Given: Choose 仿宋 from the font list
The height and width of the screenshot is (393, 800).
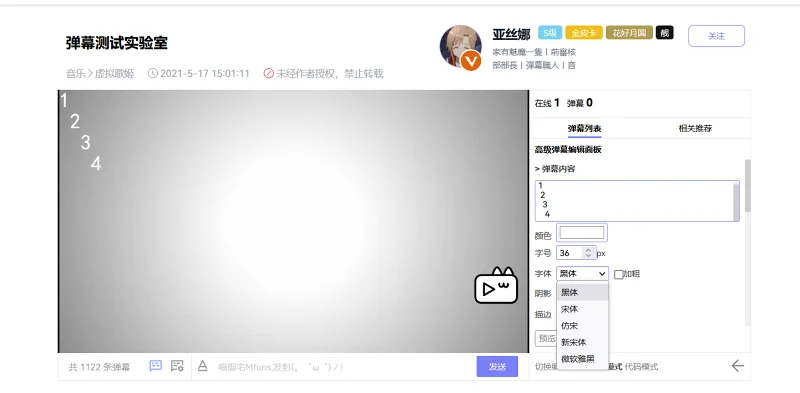Looking at the screenshot, I should [x=582, y=326].
